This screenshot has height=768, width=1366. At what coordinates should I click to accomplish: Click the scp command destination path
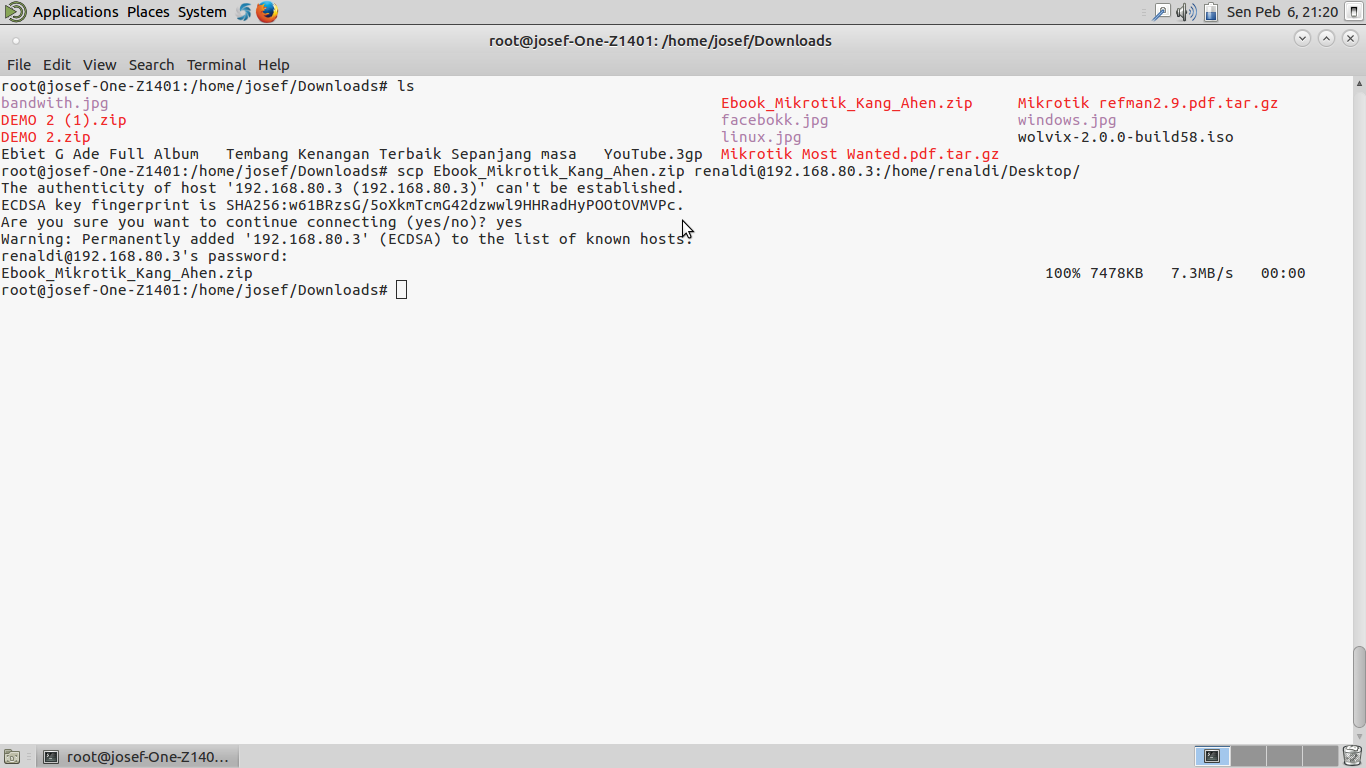click(887, 171)
